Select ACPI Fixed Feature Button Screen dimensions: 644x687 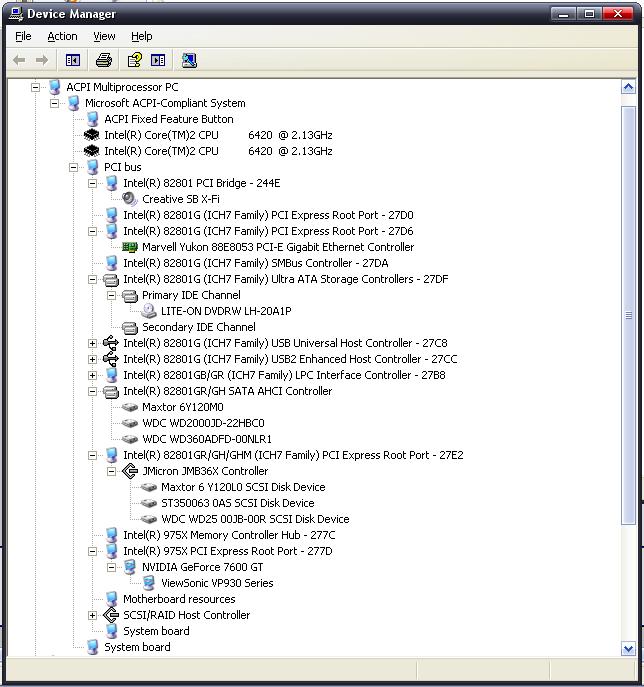point(169,119)
